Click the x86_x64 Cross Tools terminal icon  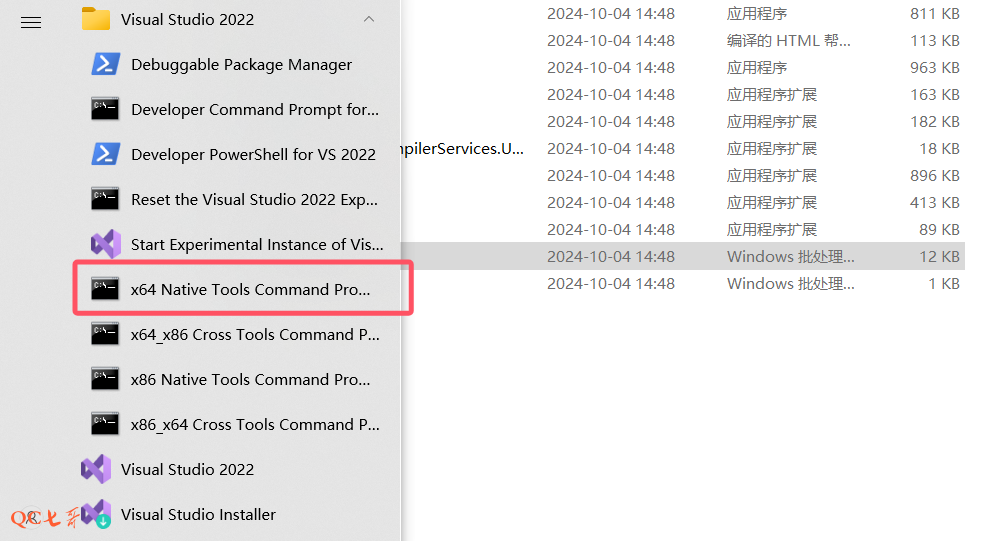pyautogui.click(x=106, y=424)
